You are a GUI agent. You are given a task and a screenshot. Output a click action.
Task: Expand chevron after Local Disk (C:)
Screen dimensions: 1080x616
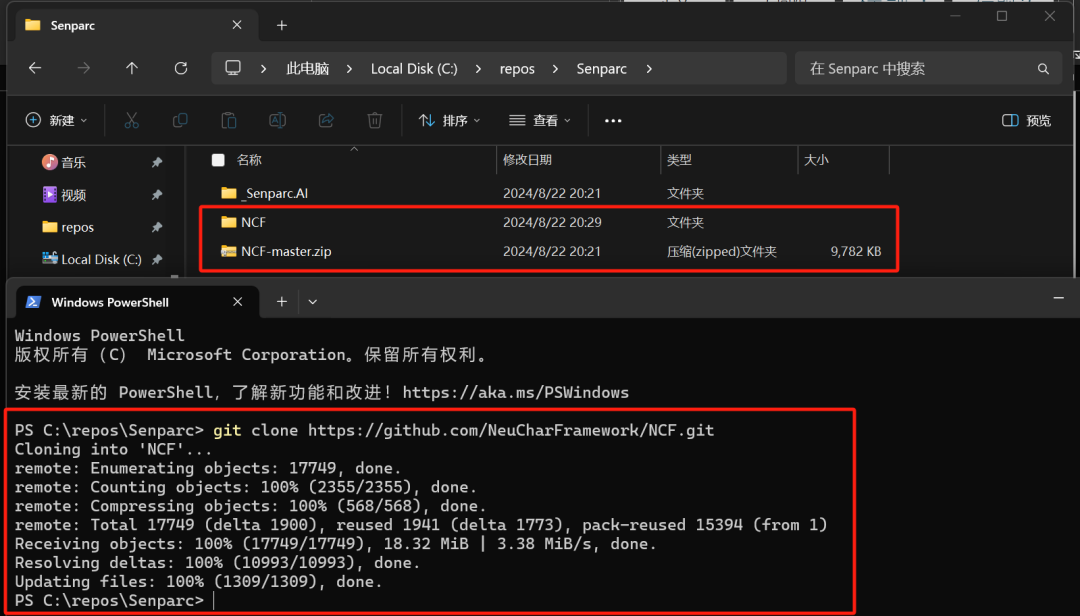click(x=478, y=69)
